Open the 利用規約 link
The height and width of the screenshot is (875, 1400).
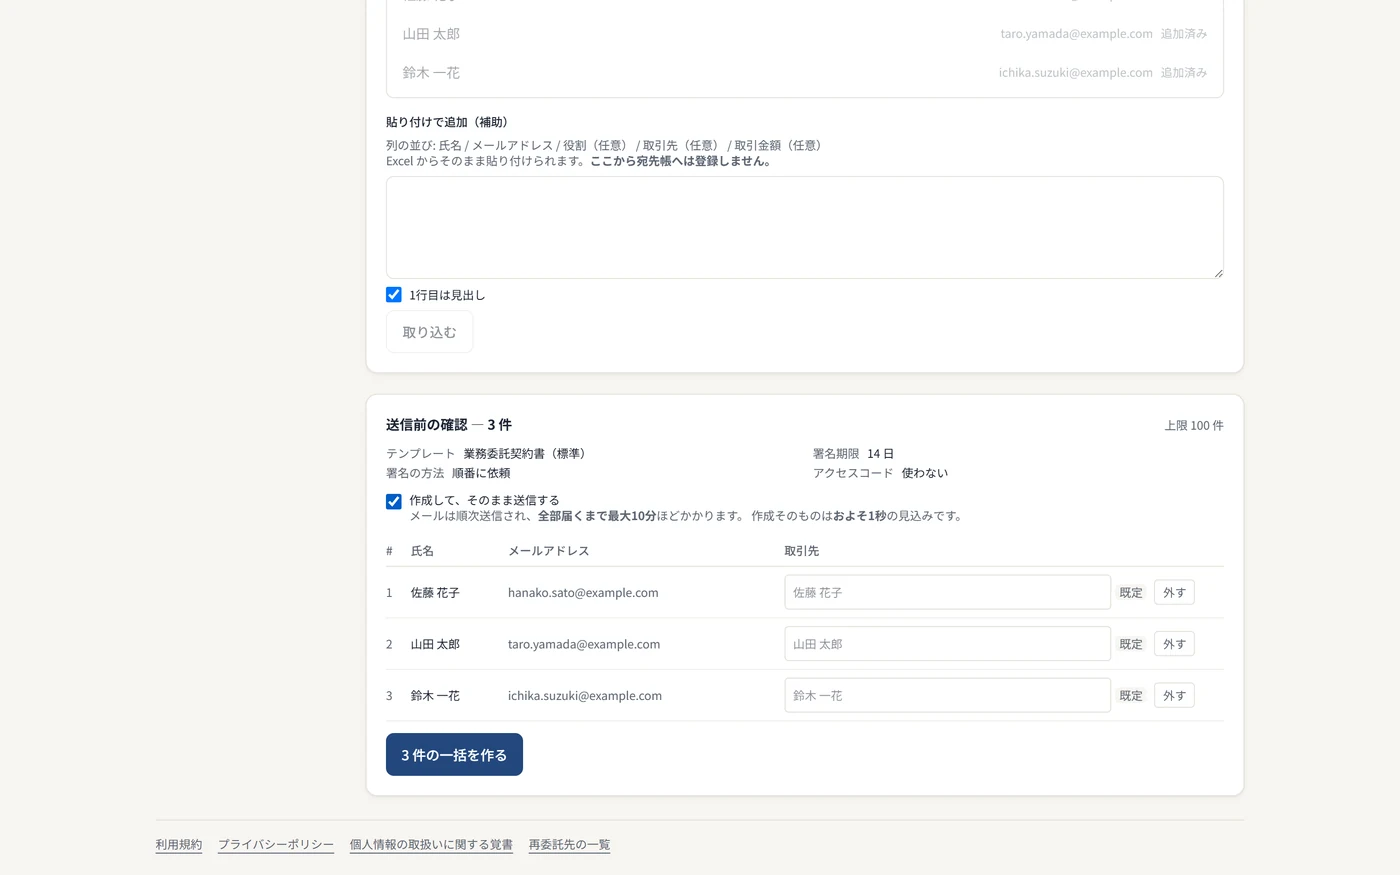(179, 845)
